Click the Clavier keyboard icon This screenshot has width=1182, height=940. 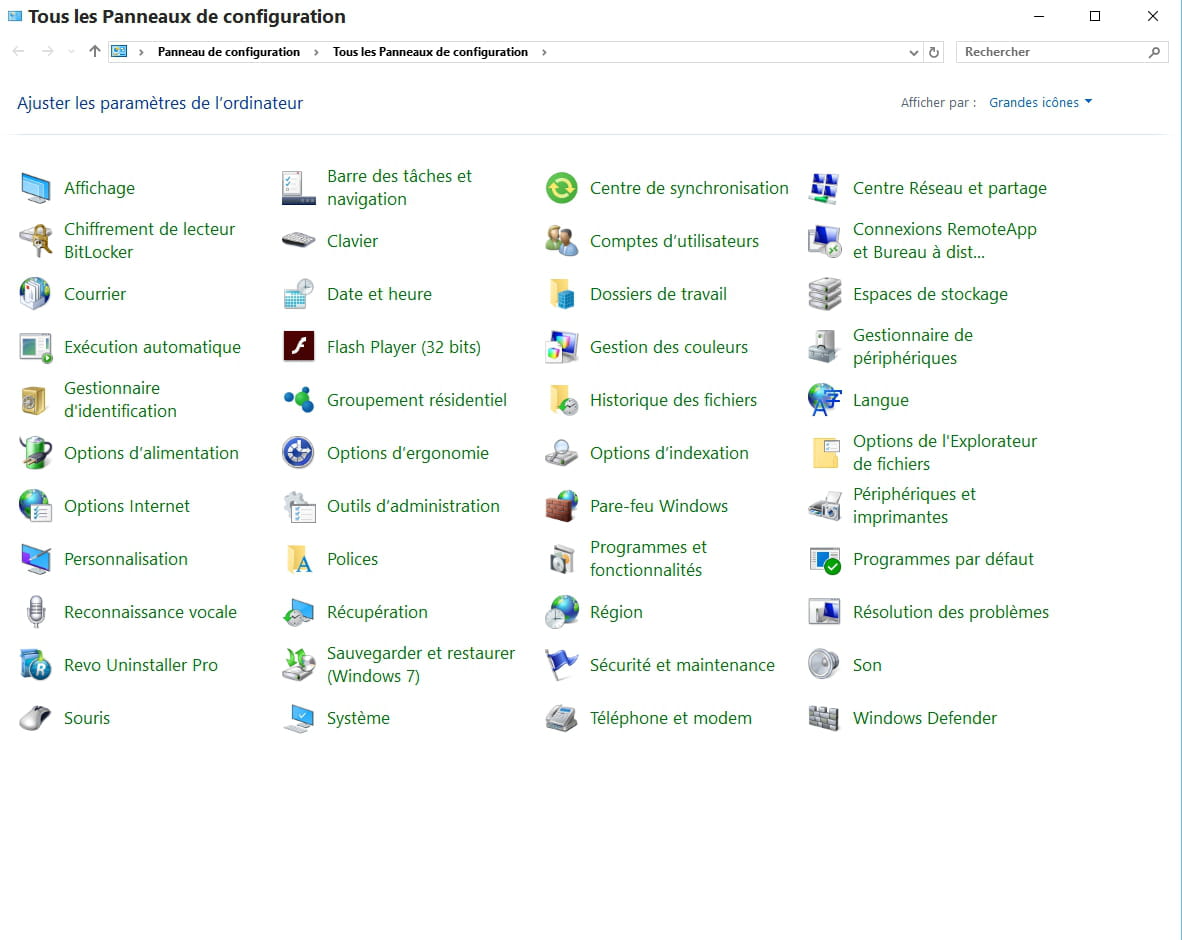[299, 240]
